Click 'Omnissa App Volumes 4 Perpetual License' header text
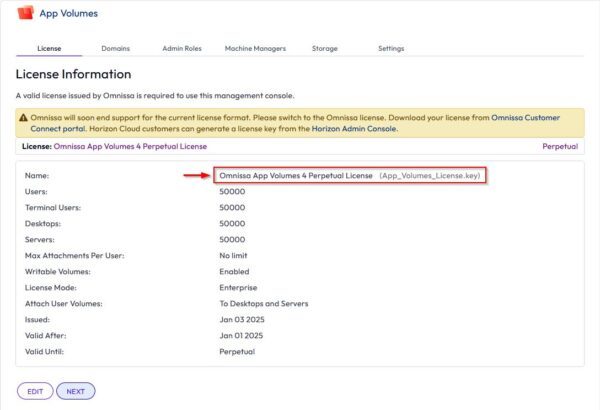This screenshot has width=600, height=410. 130,146
